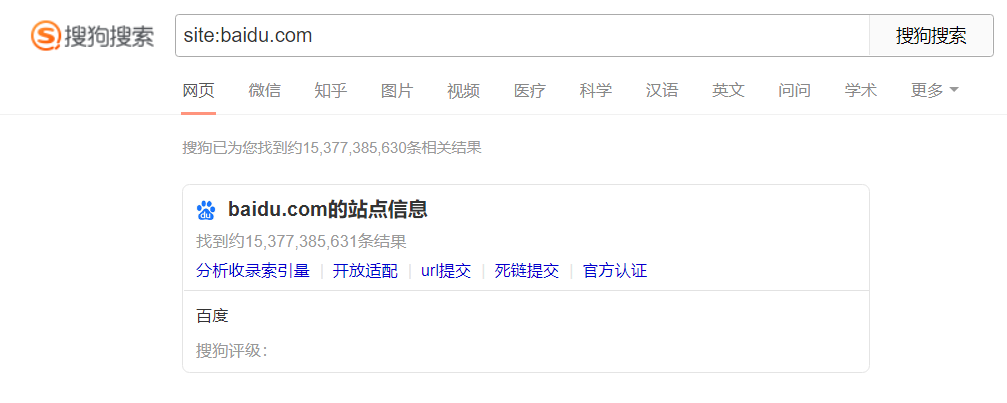
Task: Open the 视频 tab
Action: click(x=464, y=90)
